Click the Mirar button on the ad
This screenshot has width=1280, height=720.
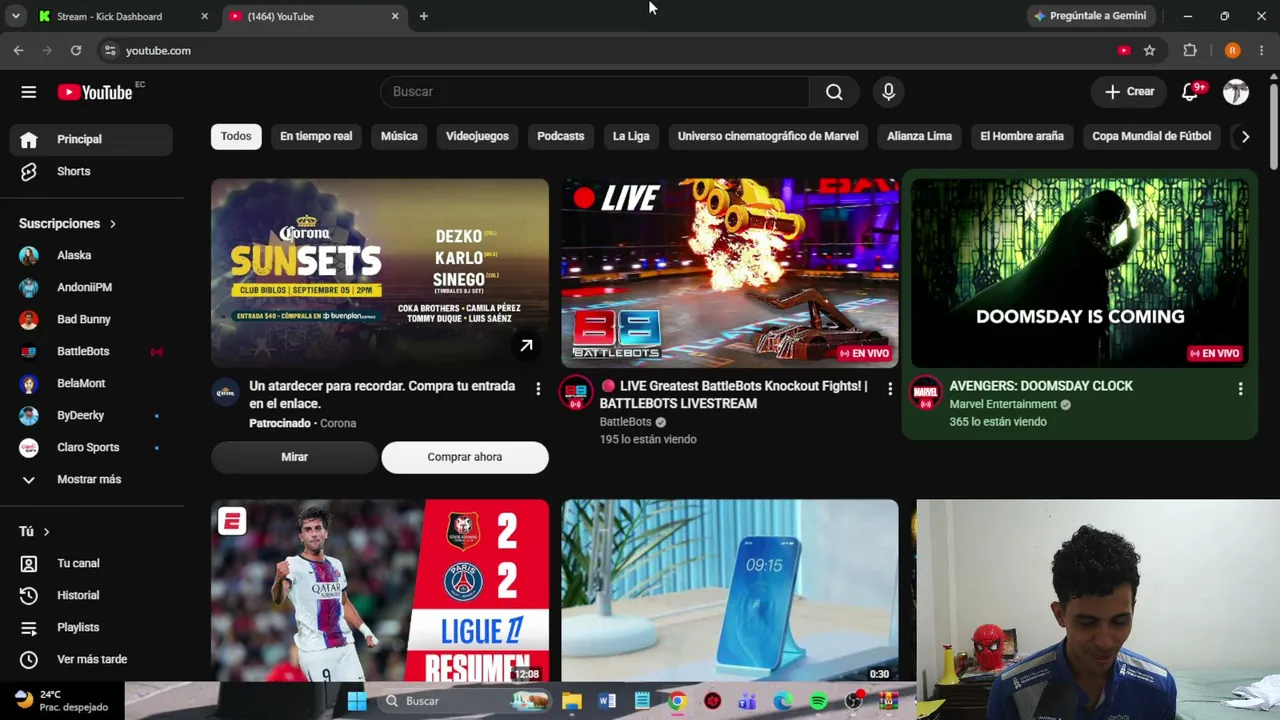point(294,457)
